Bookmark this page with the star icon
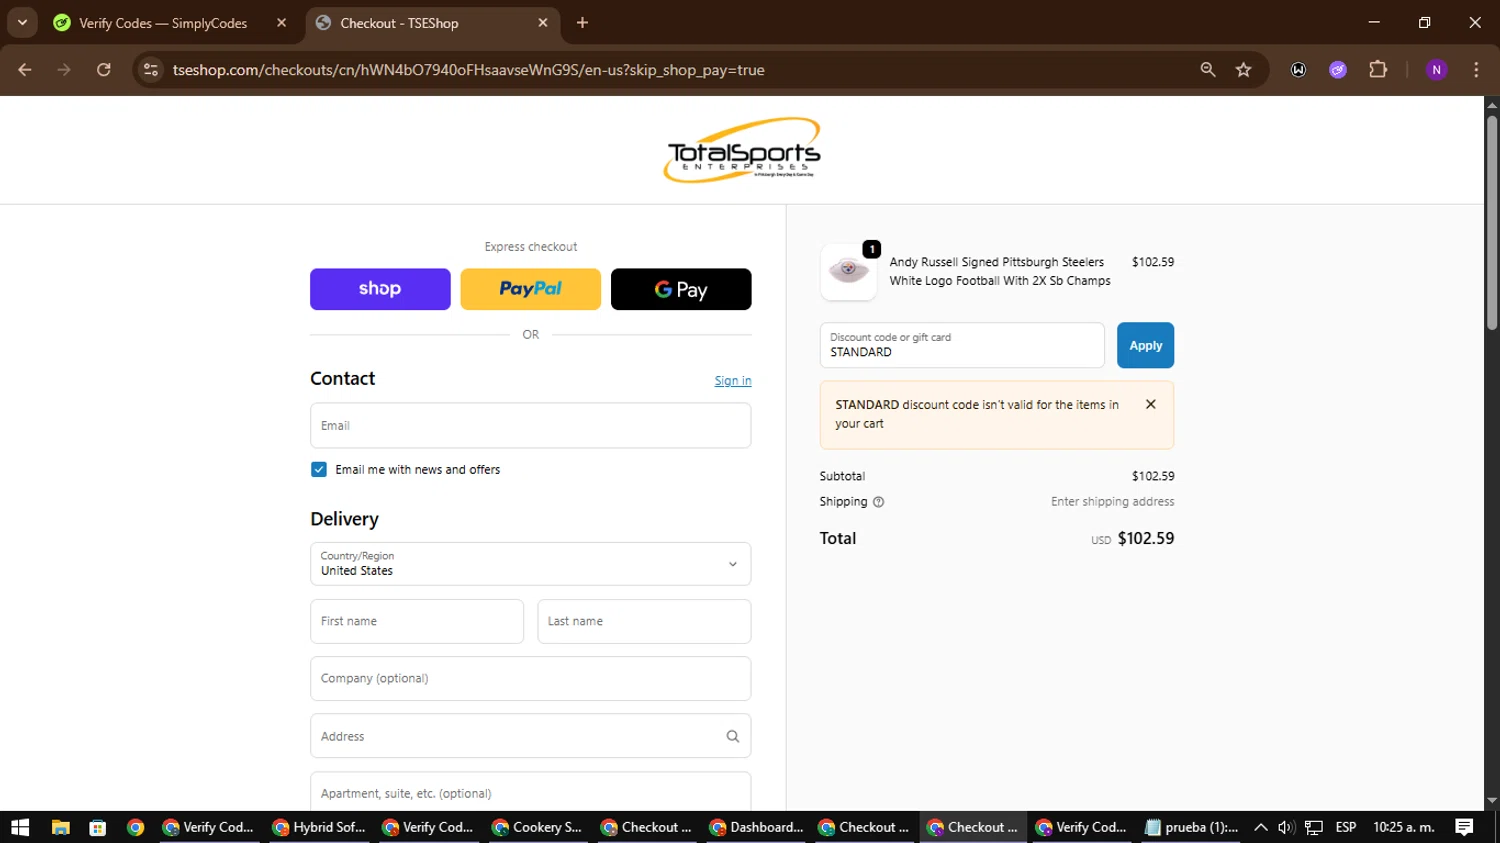 point(1243,70)
